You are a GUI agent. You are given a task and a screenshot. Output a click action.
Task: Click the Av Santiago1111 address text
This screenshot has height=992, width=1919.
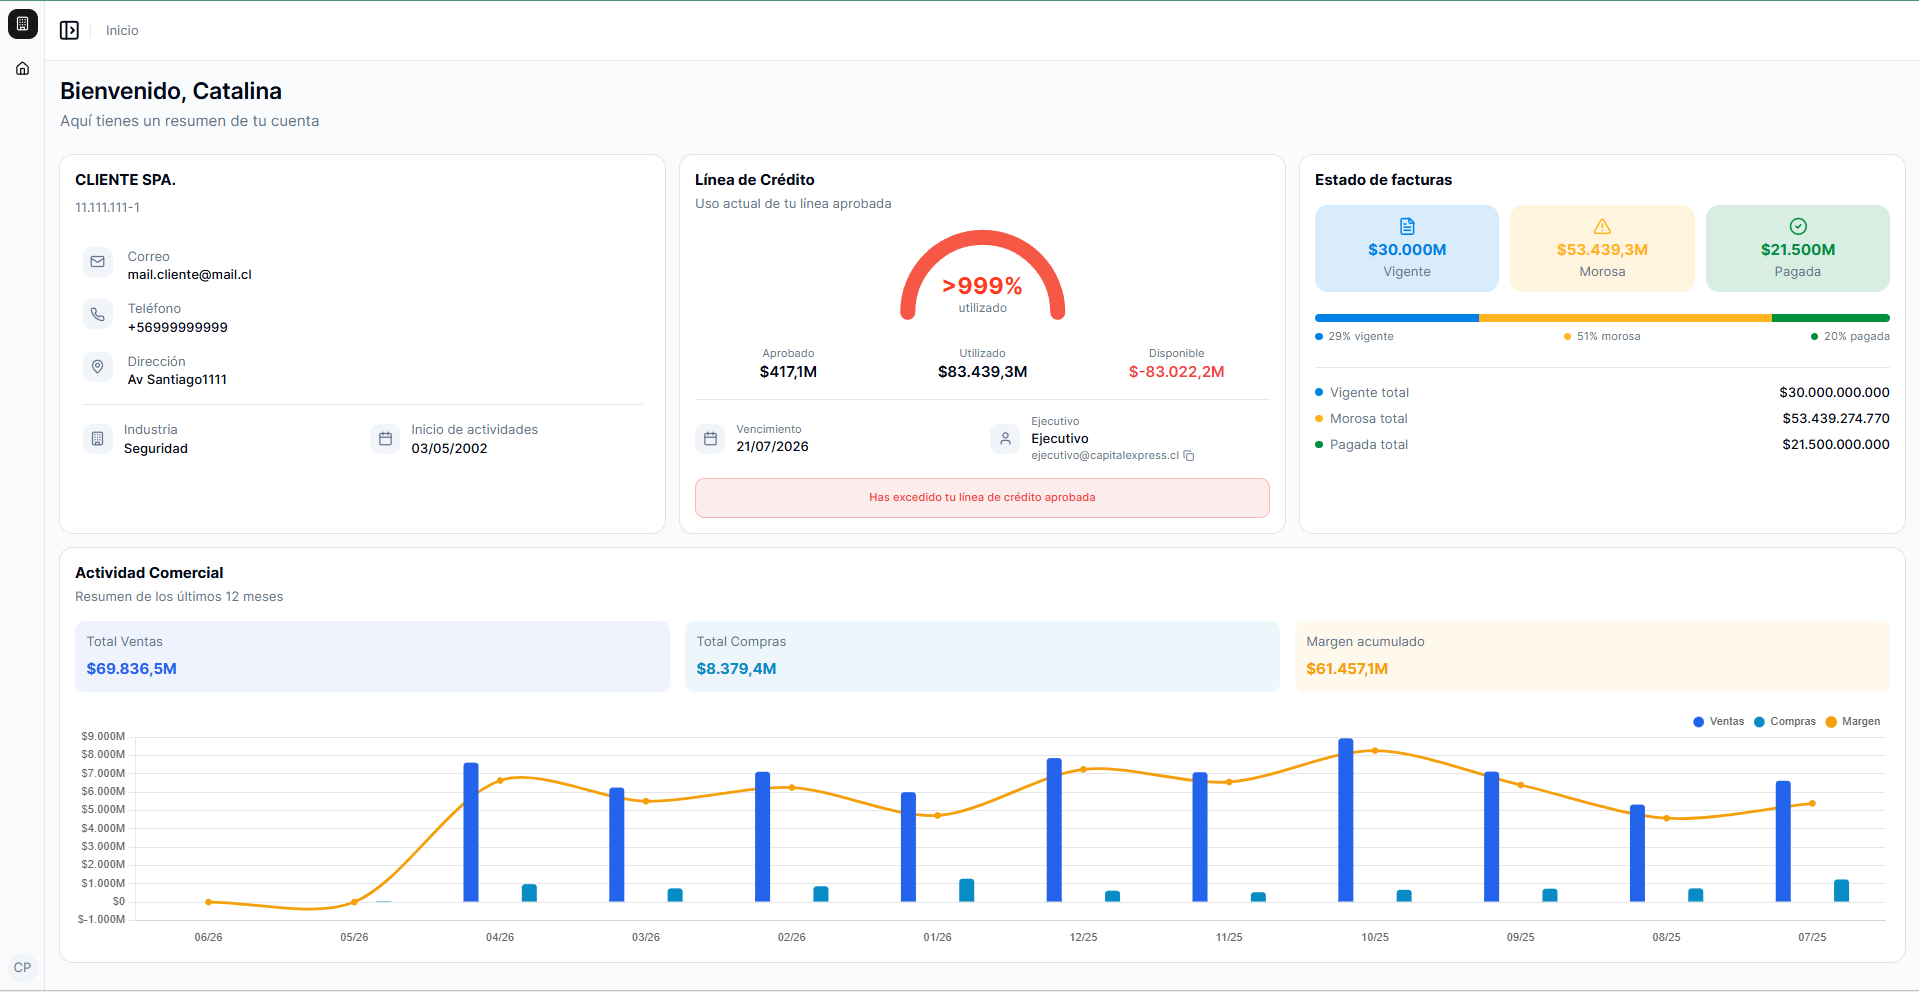(x=177, y=380)
